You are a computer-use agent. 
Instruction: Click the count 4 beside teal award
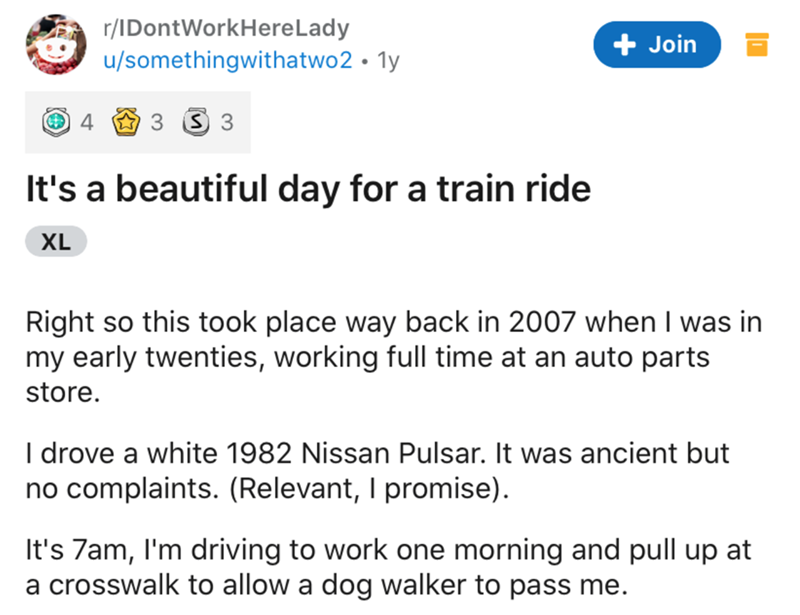(87, 122)
